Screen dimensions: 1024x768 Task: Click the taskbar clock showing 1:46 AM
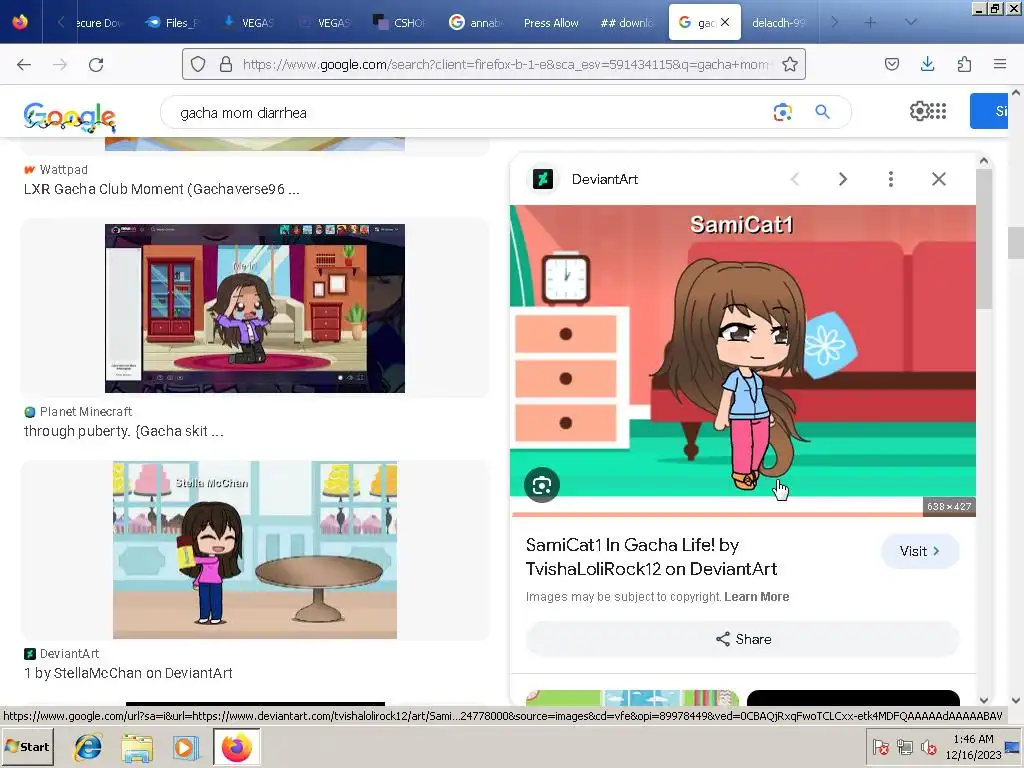pyautogui.click(x=973, y=746)
